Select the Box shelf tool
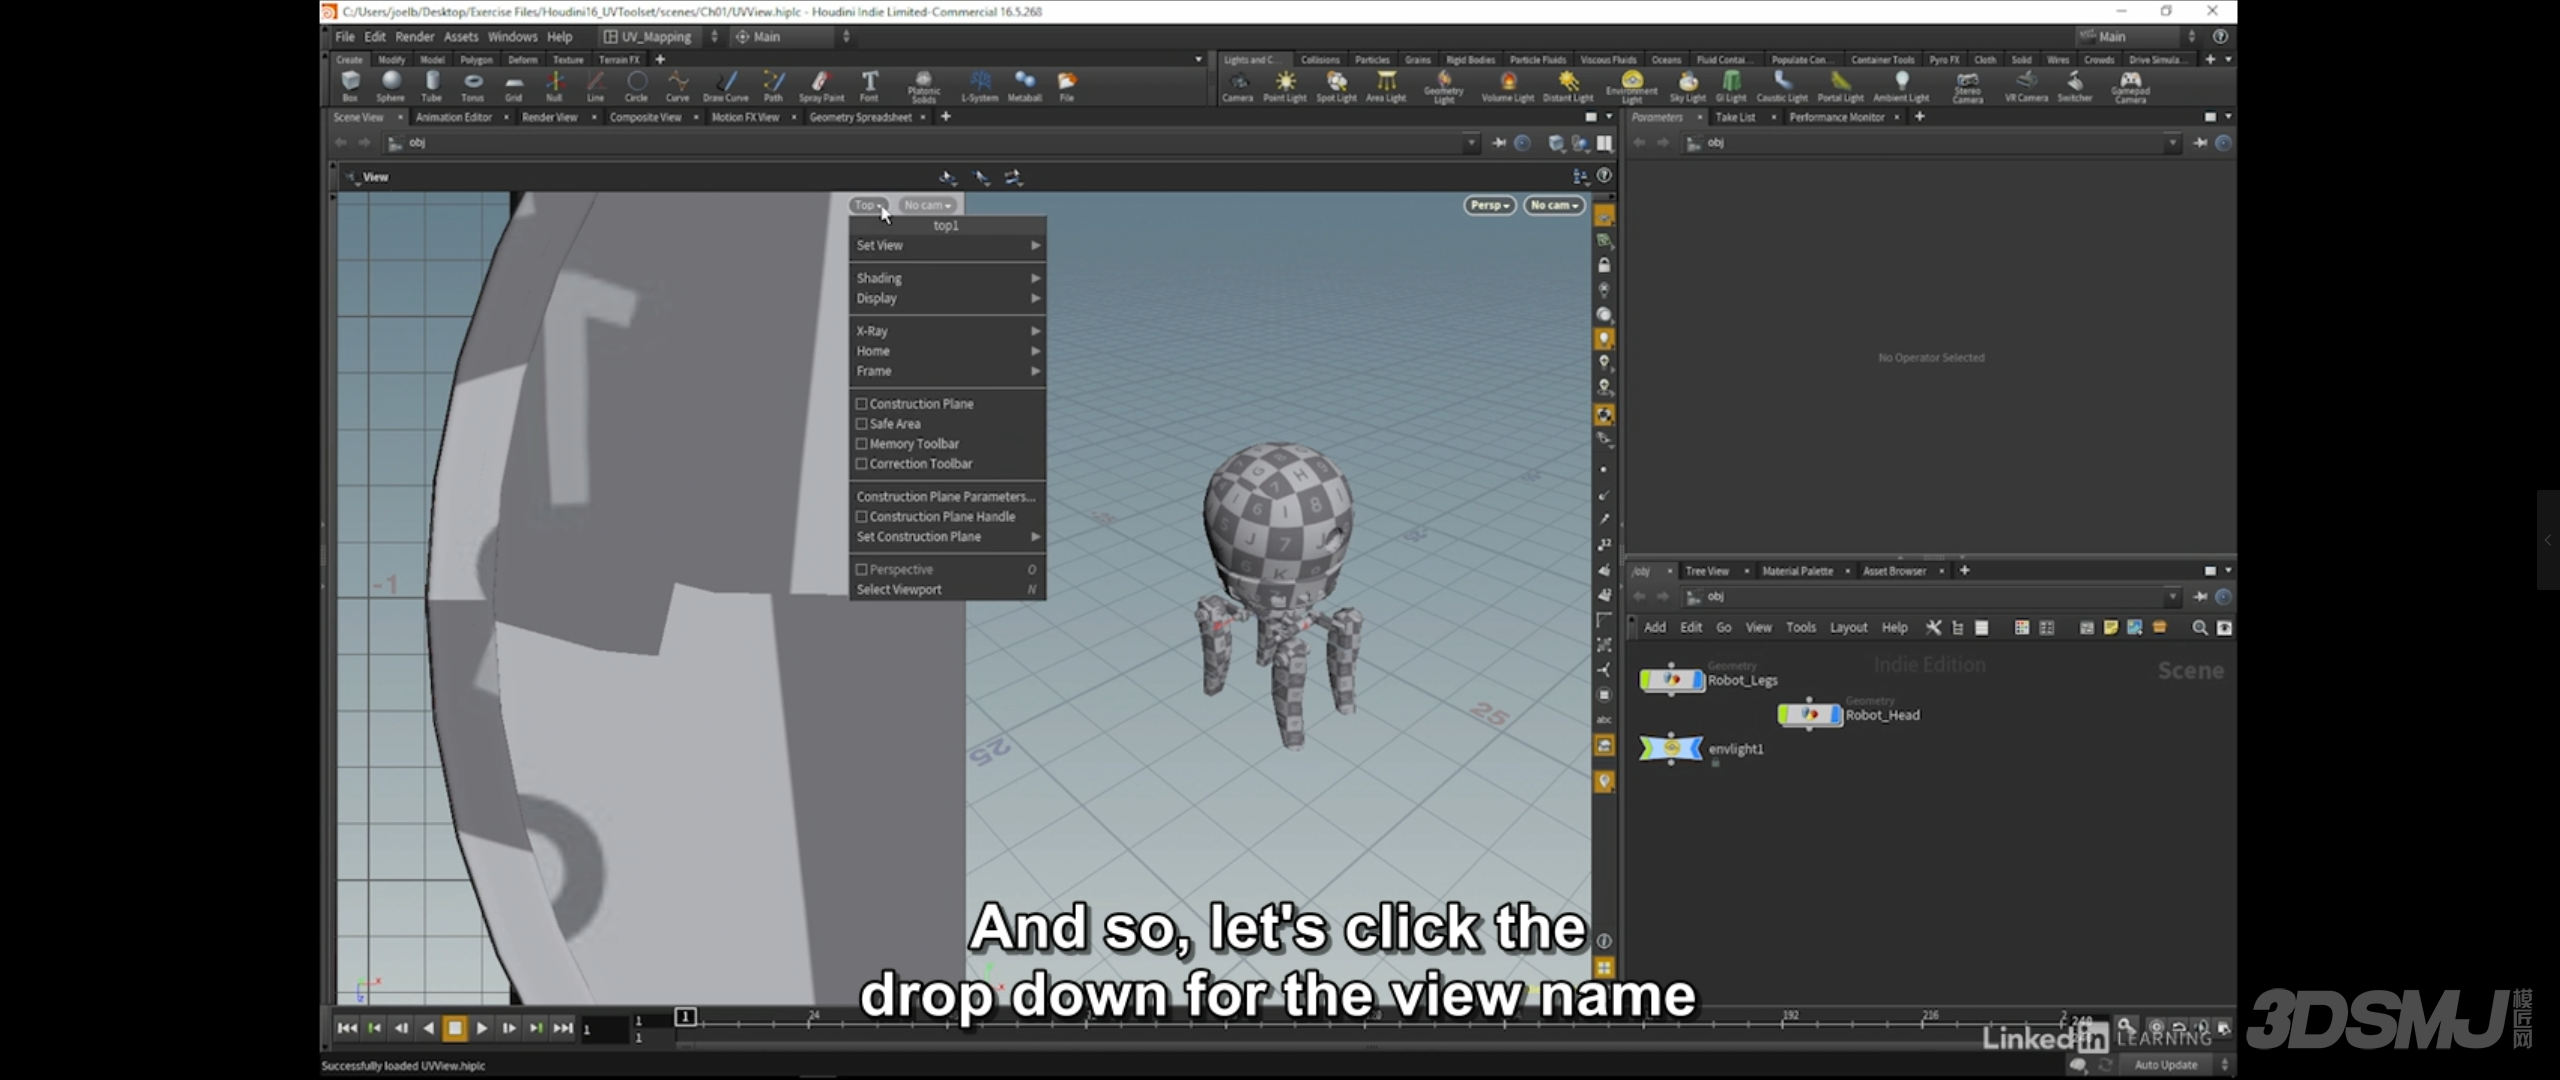 tap(350, 86)
